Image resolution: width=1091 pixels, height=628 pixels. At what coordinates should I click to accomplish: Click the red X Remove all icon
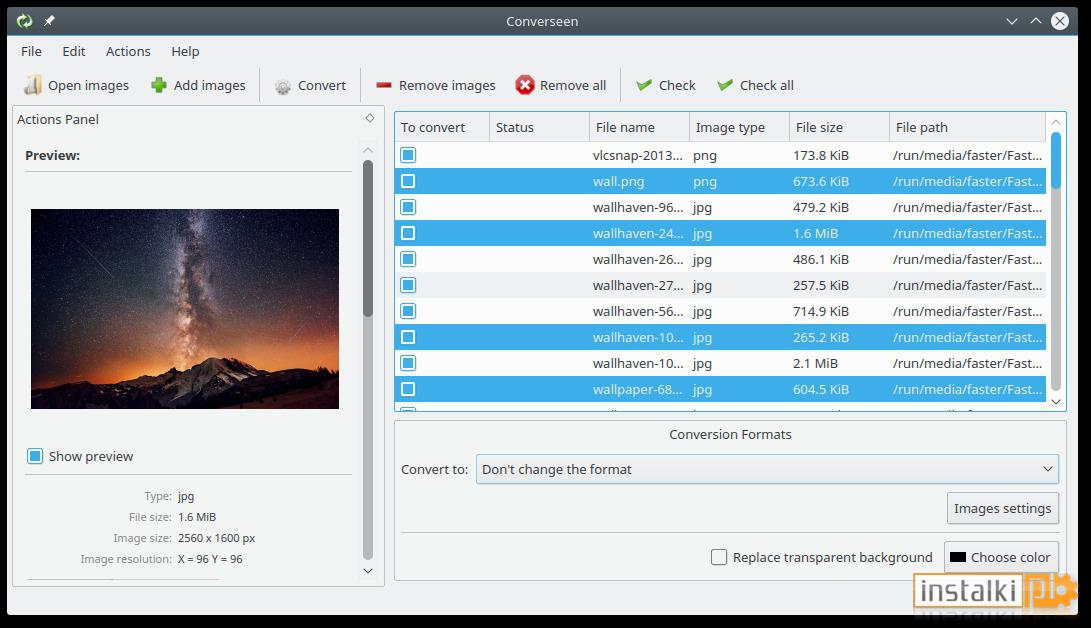(x=525, y=85)
